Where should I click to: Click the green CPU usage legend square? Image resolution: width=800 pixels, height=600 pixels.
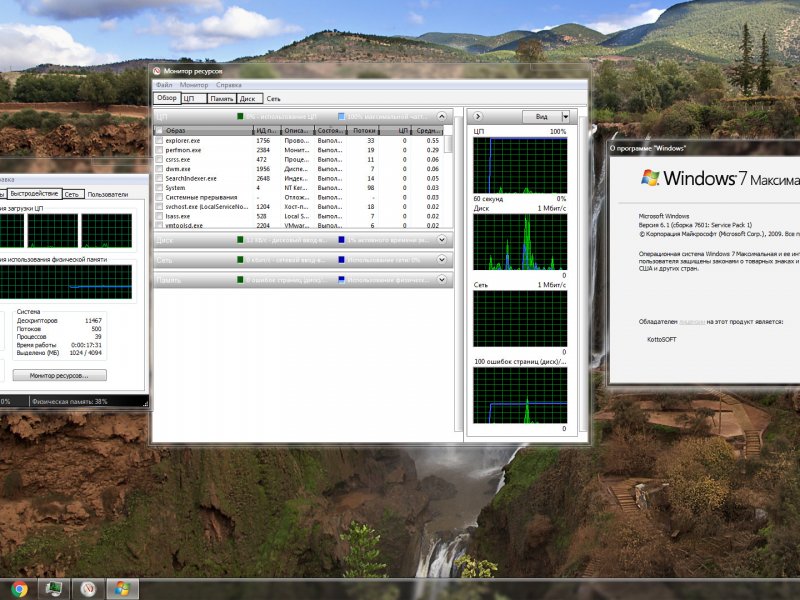(240, 116)
